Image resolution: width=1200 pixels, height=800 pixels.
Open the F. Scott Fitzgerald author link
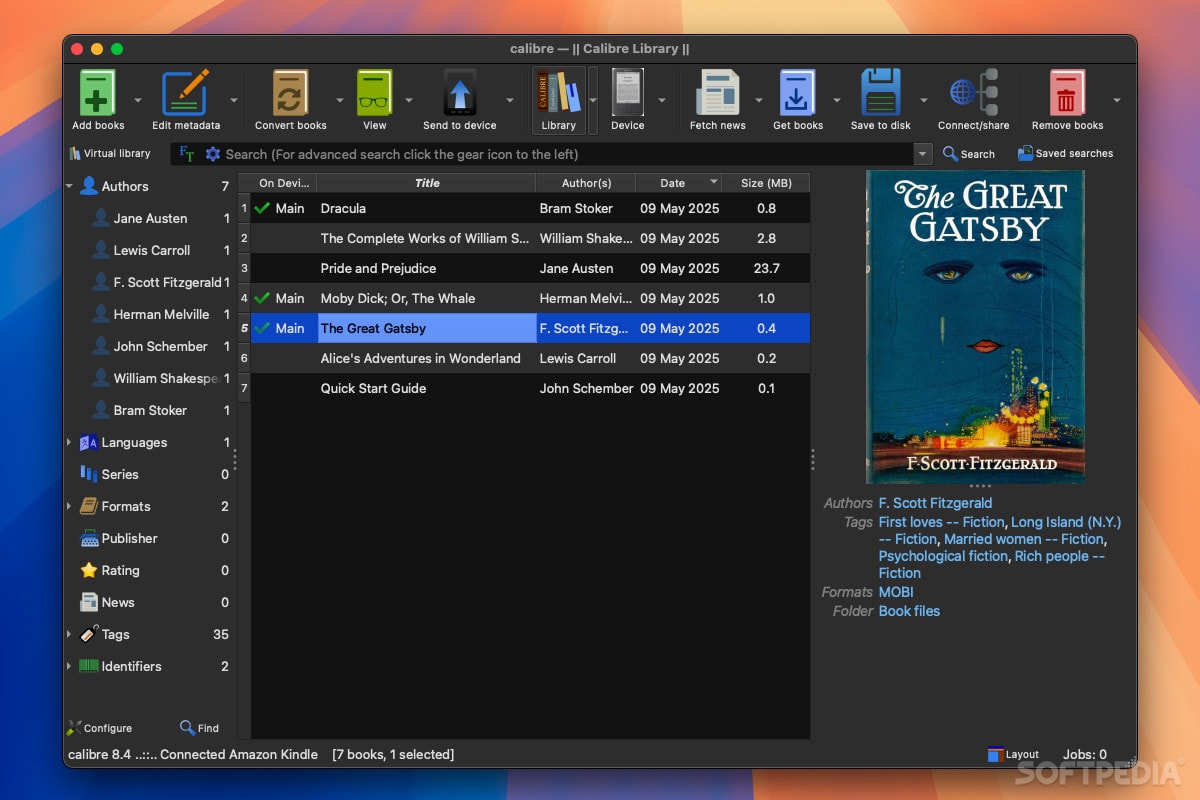(935, 503)
